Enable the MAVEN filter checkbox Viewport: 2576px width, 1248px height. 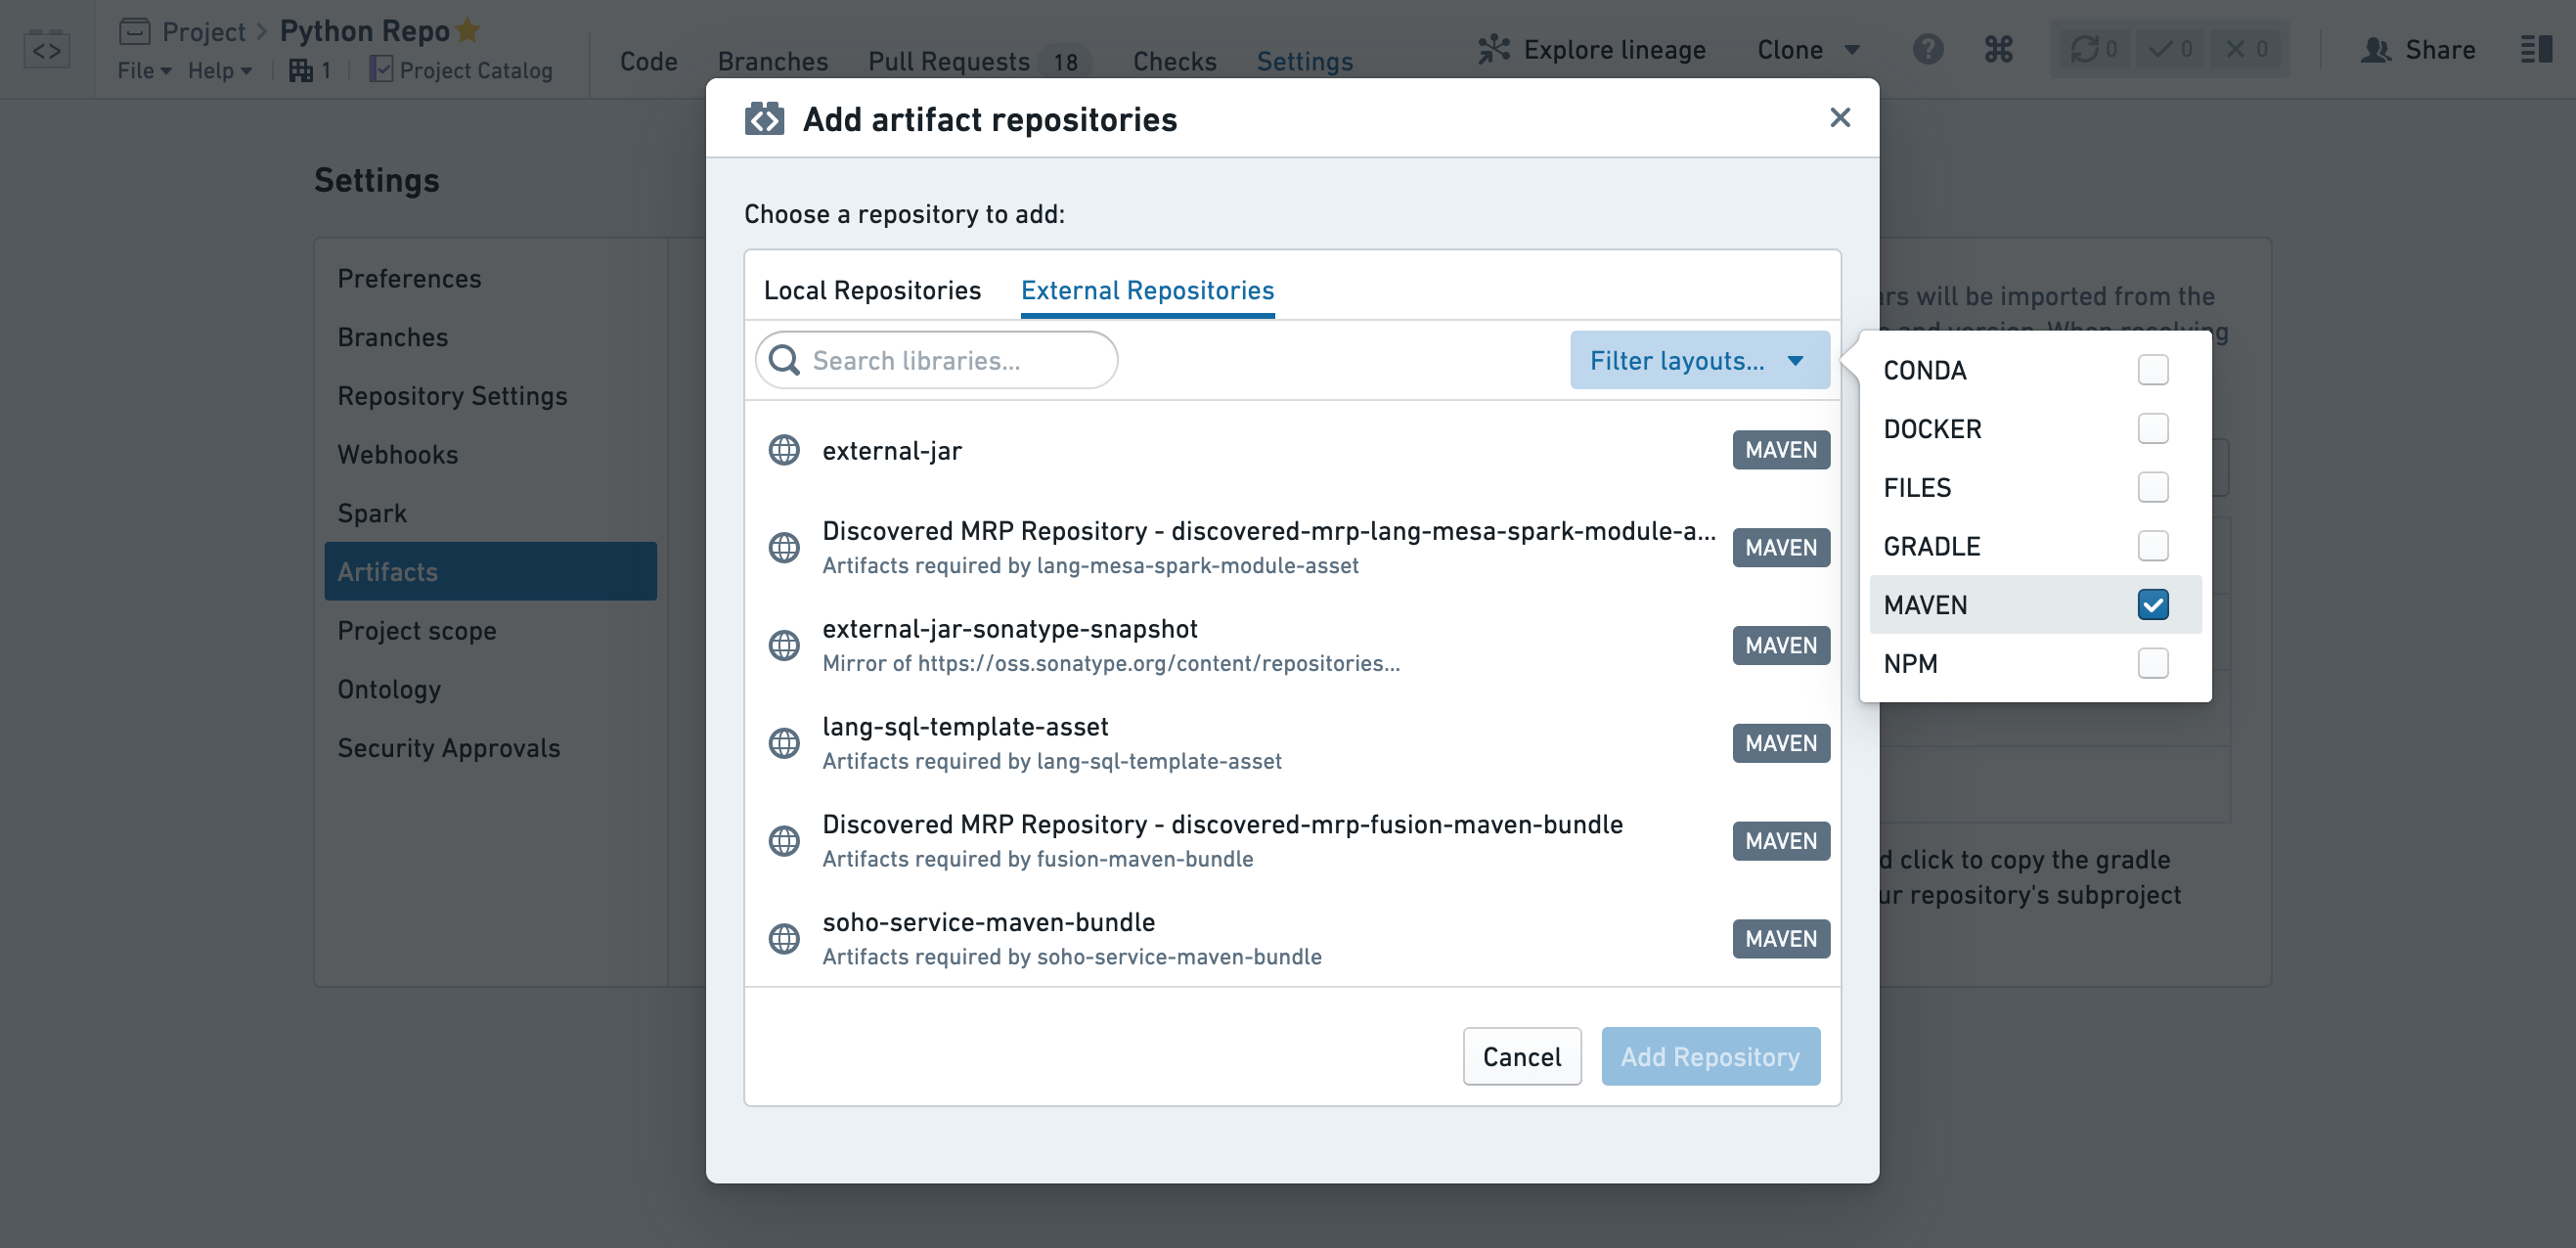click(x=2154, y=604)
